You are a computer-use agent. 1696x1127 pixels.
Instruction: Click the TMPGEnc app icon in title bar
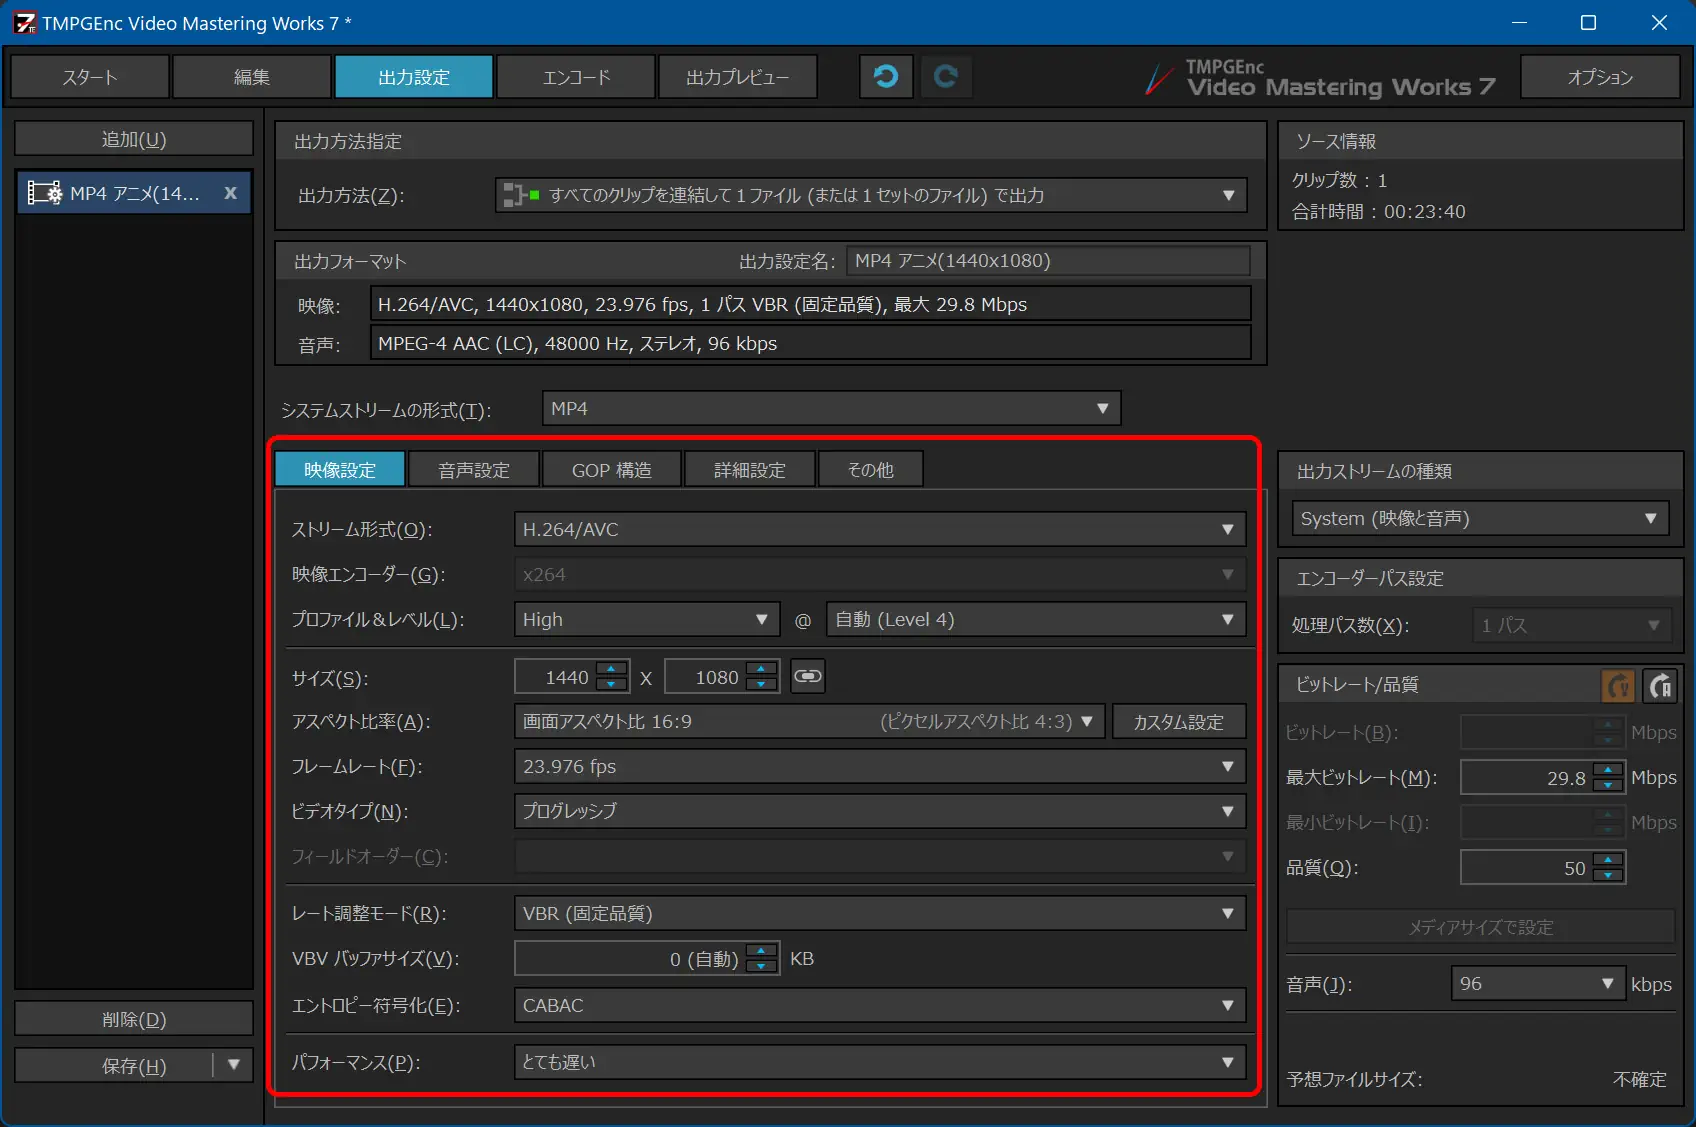click(x=24, y=22)
